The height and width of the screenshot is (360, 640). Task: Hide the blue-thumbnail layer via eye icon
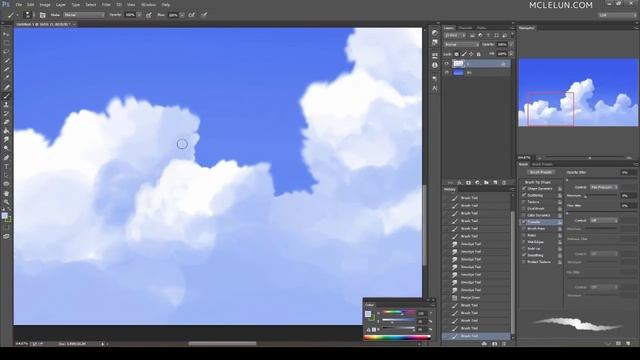[447, 73]
